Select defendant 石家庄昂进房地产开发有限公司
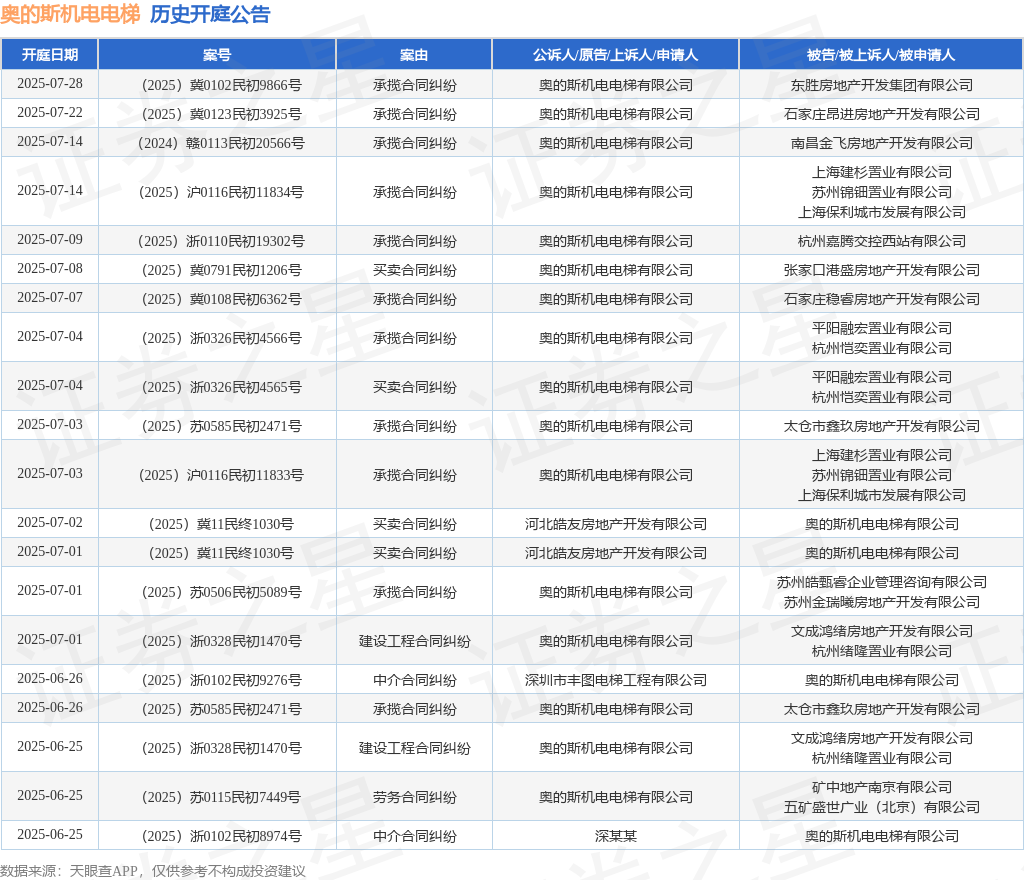Image resolution: width=1024 pixels, height=880 pixels. 882,114
